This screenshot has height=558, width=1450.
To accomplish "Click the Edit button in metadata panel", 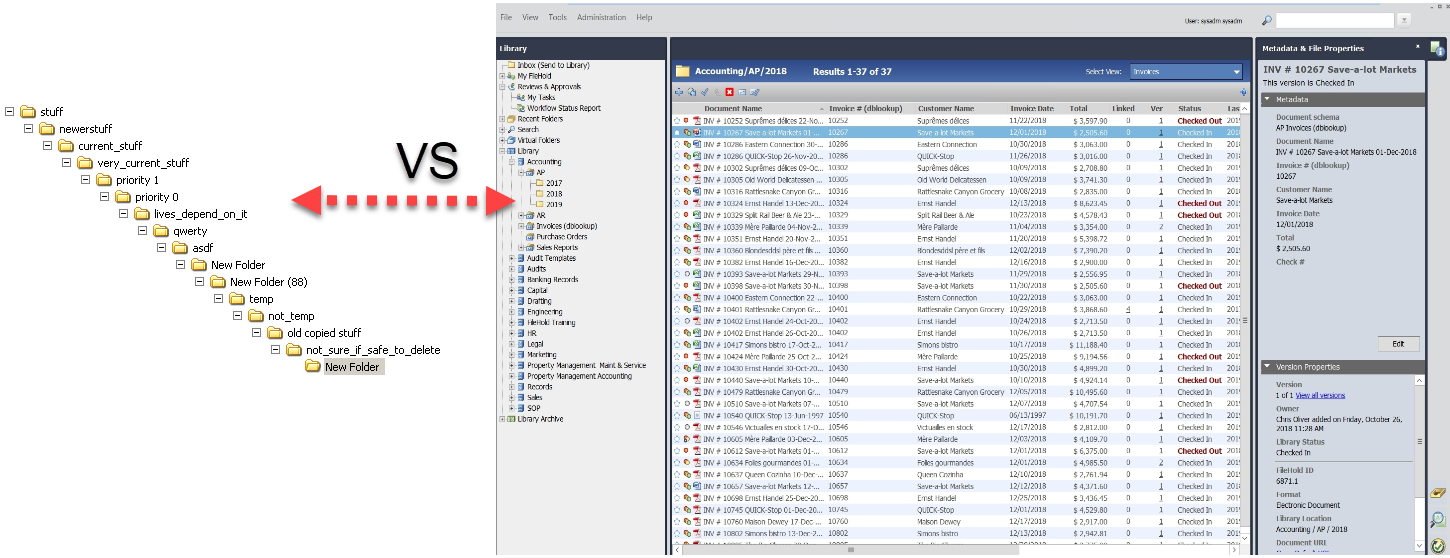I will [x=1398, y=344].
